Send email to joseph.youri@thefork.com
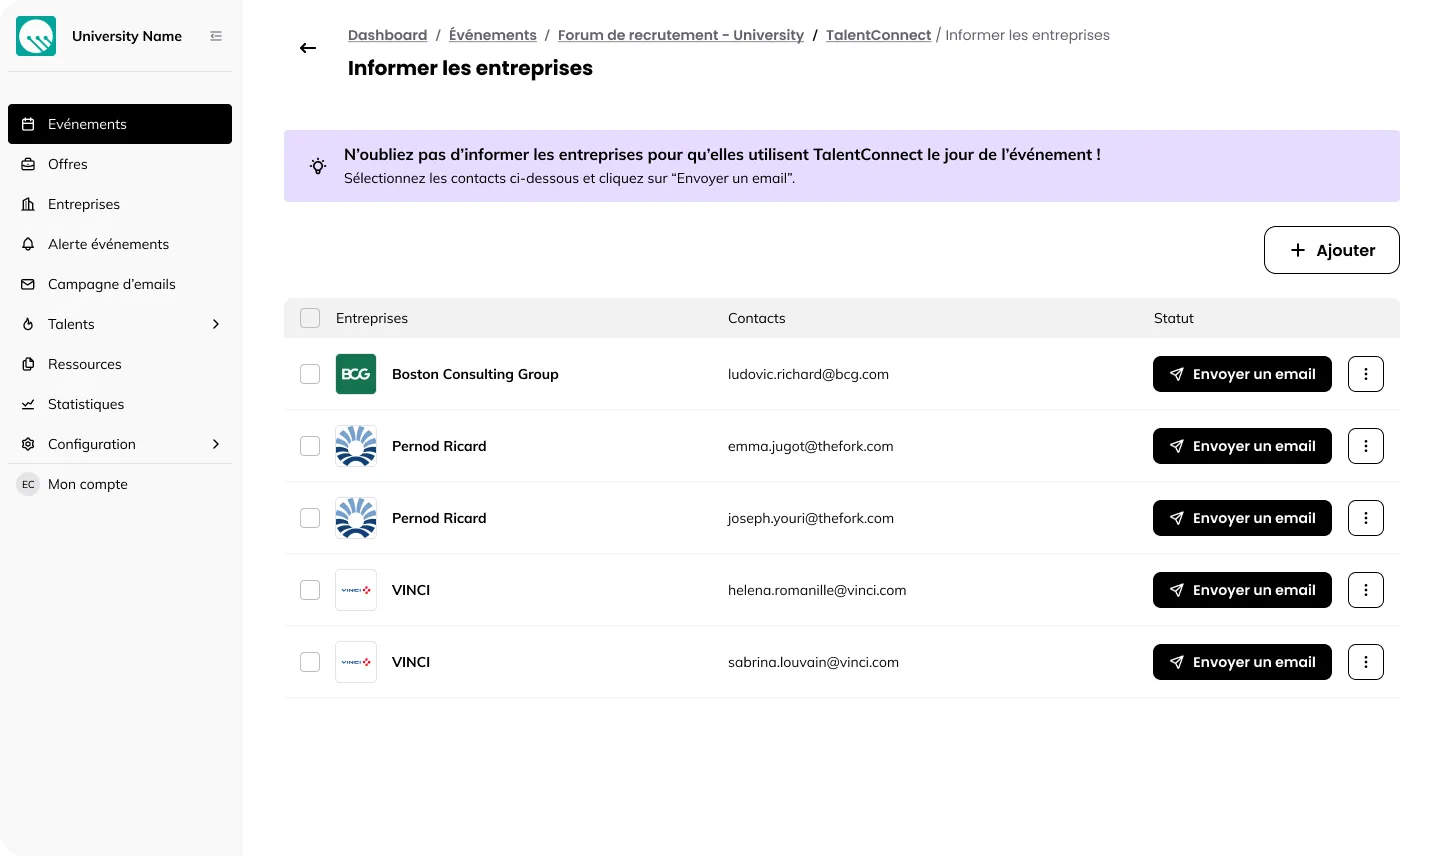The width and height of the screenshot is (1440, 856). (1242, 518)
